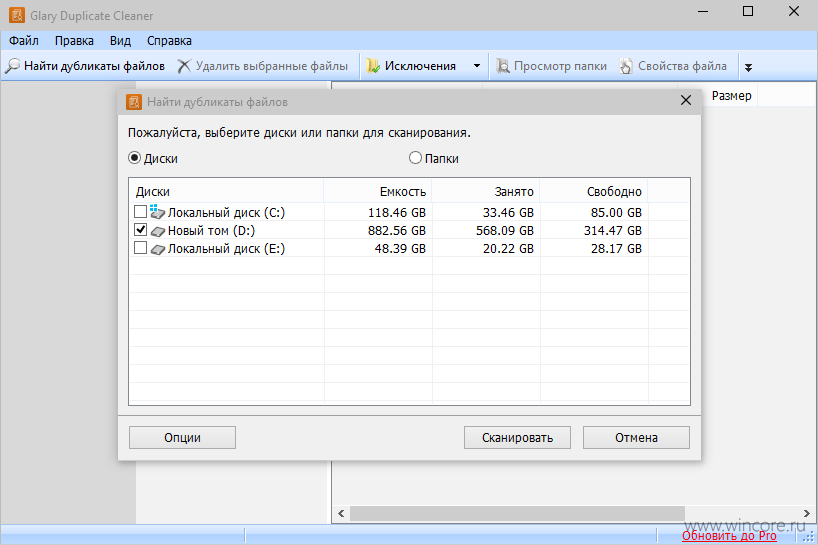The height and width of the screenshot is (545, 818).
Task: Select the Локальный диск (C:) row label
Action: coord(226,212)
